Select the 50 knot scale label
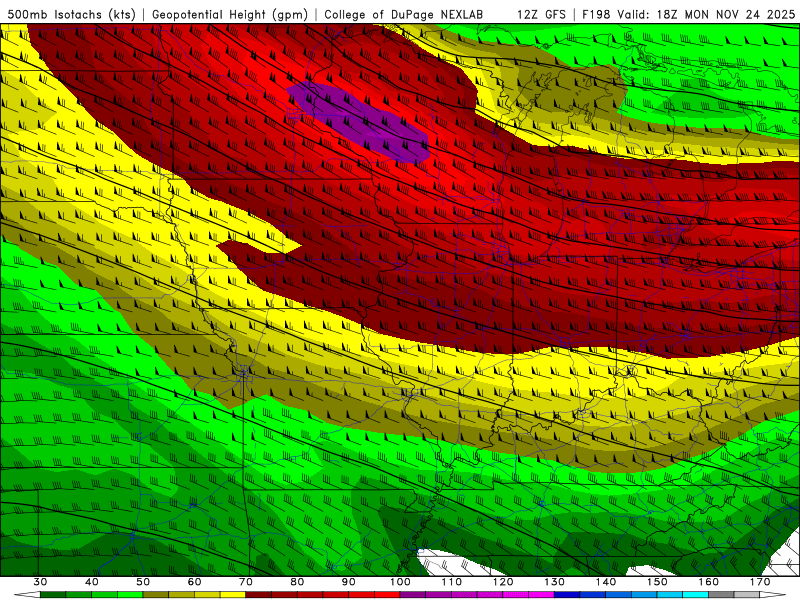Screen dimensions: 800x600 143,582
